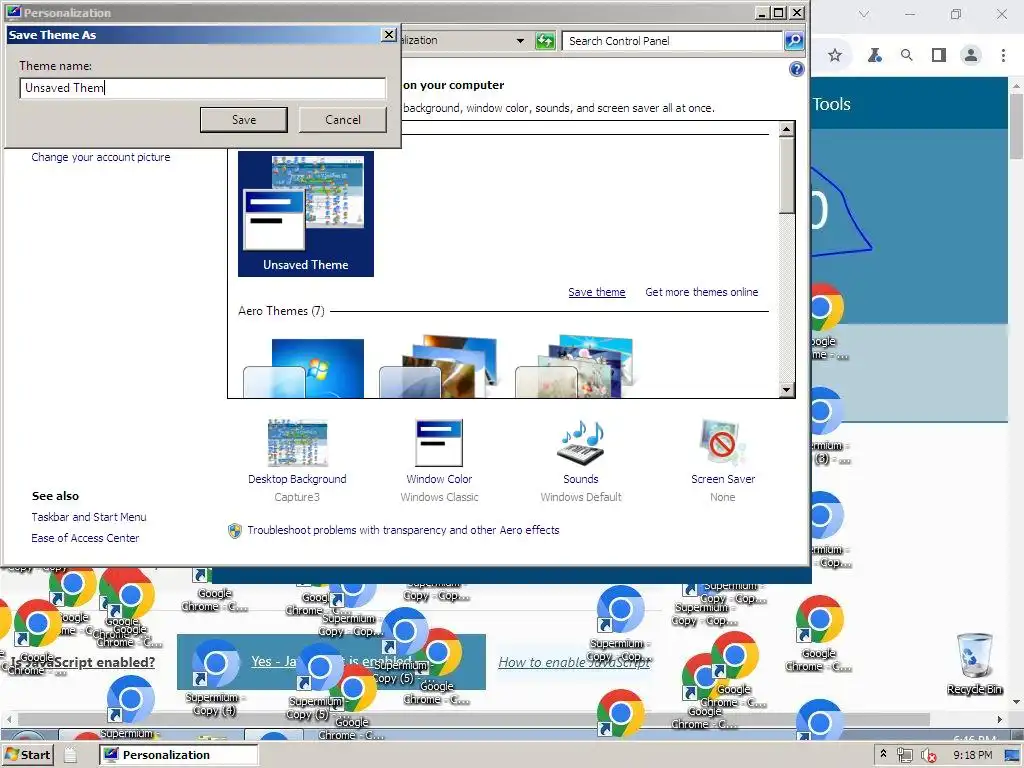Show hidden tray icons arrow
1024x768 pixels.
[883, 754]
